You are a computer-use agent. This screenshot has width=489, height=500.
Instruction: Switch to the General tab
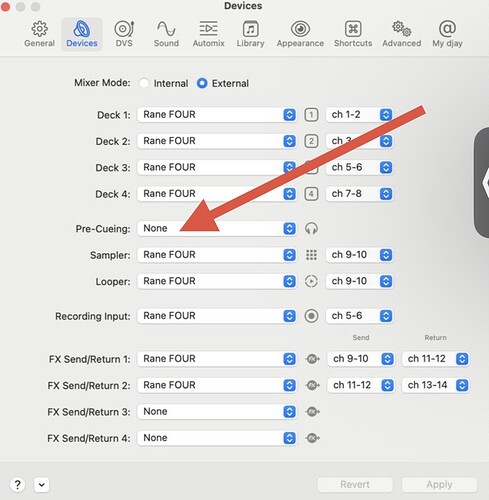click(39, 34)
